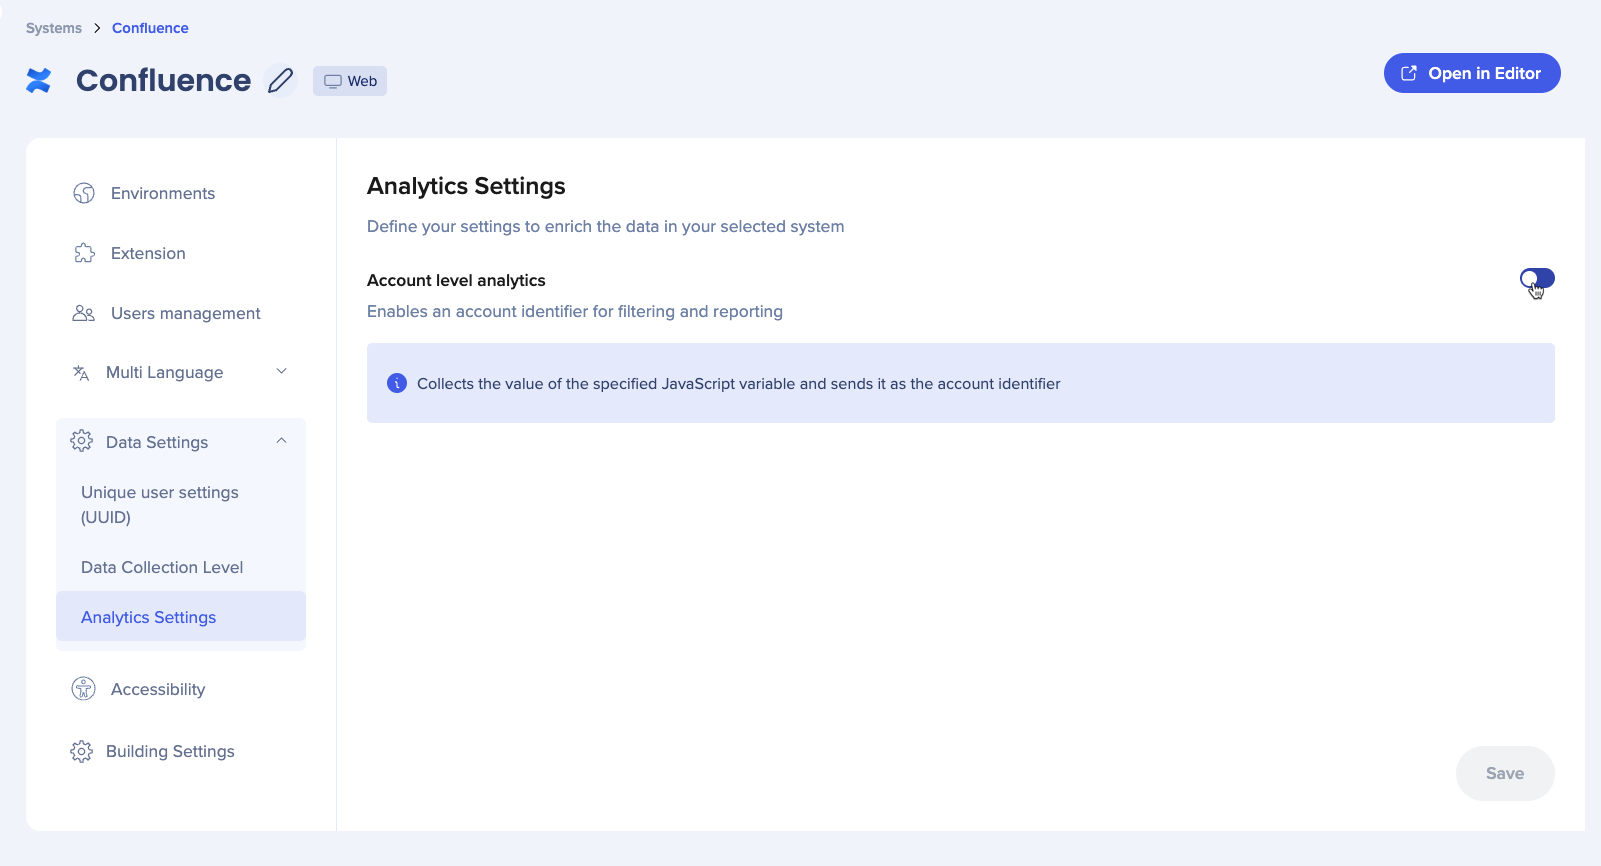Image resolution: width=1601 pixels, height=866 pixels.
Task: Toggle the Account level analytics switch
Action: coord(1537,279)
